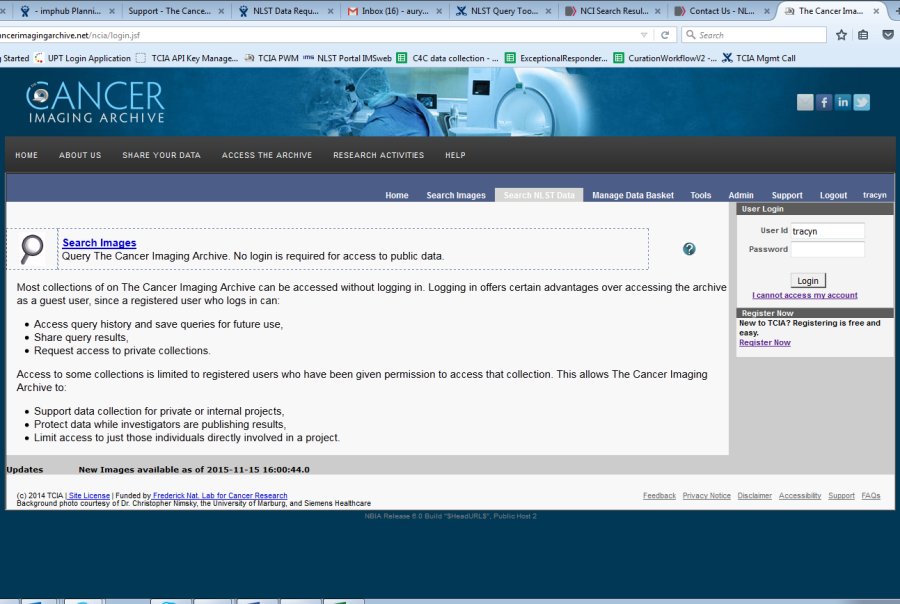
Task: Open the 'Search Images' heading link
Action: [99, 243]
